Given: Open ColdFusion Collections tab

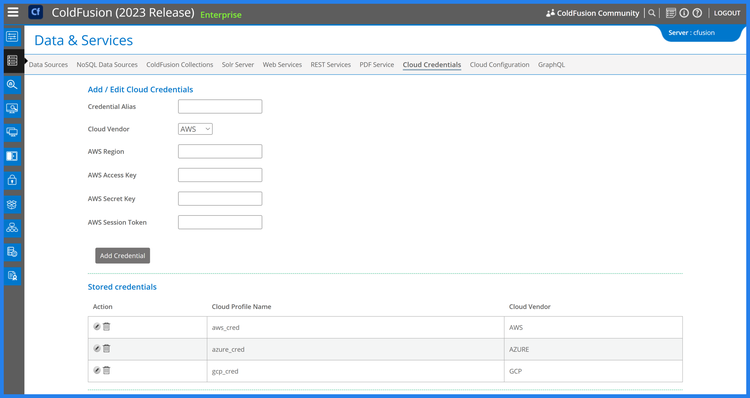Looking at the screenshot, I should coord(180,65).
